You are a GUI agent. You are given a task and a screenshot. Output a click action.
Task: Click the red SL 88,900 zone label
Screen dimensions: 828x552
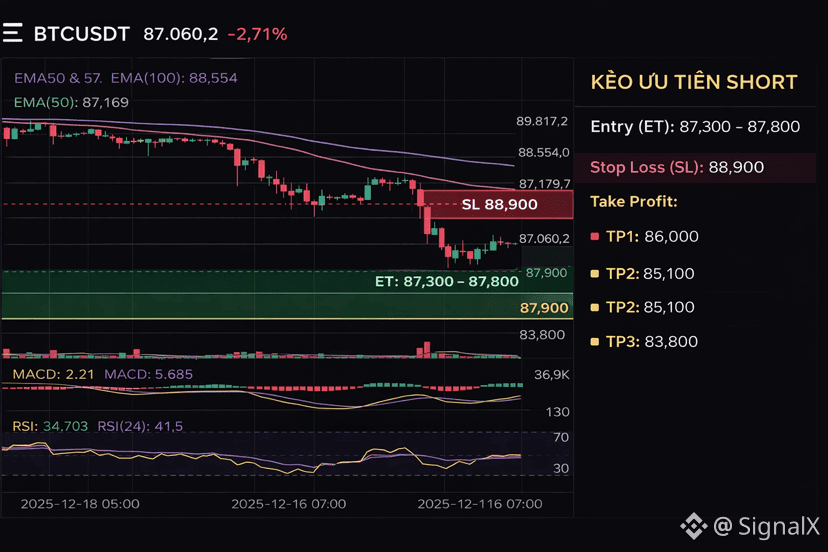click(x=499, y=204)
